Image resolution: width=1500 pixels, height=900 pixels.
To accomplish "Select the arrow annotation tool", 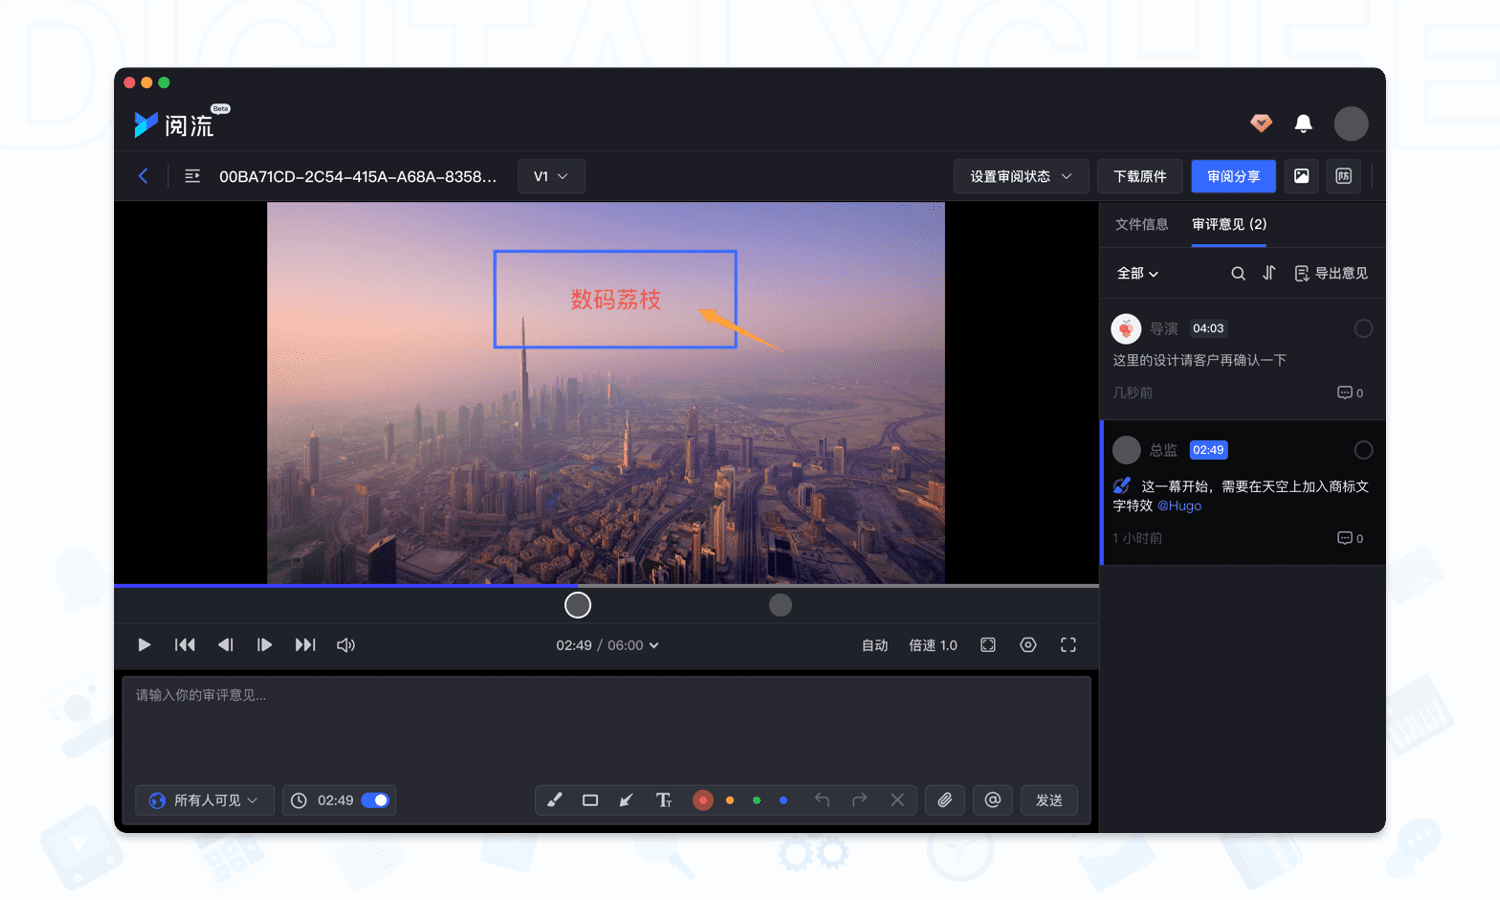I will (x=626, y=800).
